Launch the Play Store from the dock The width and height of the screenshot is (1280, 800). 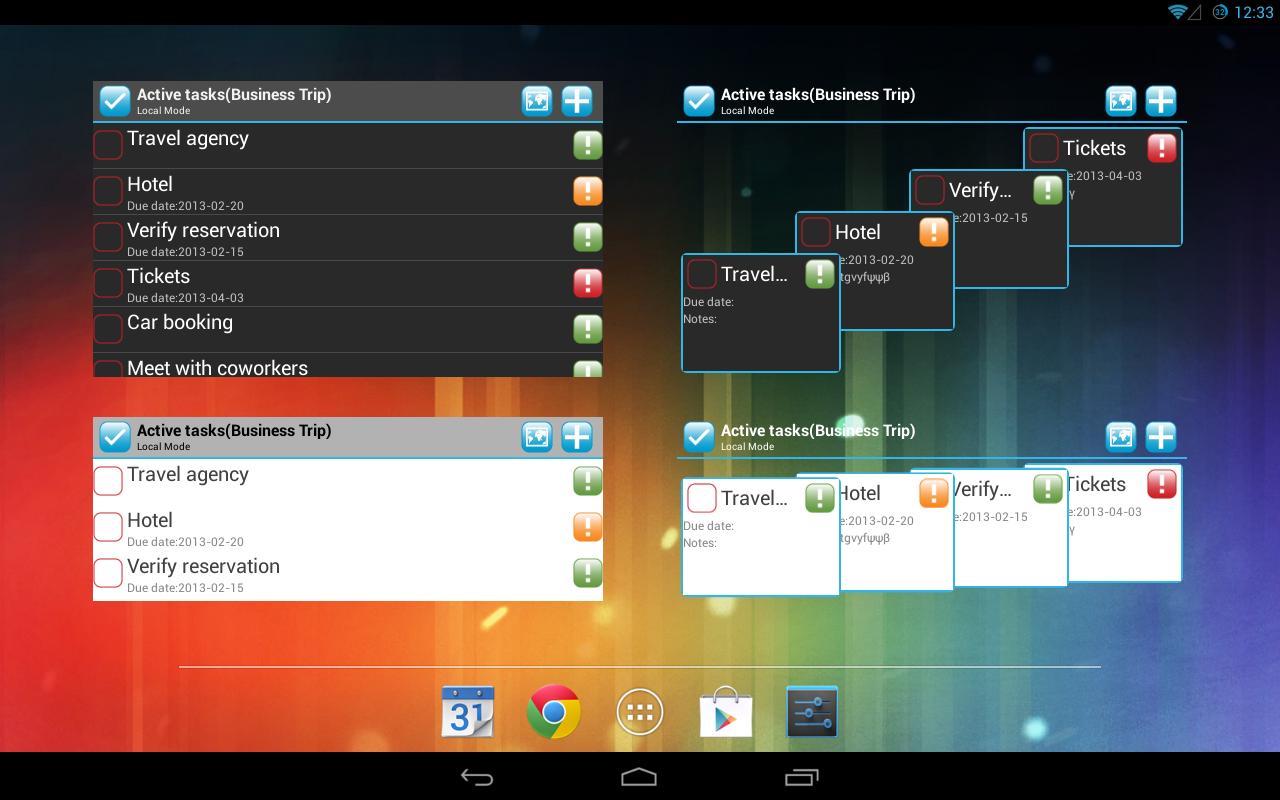tap(725, 712)
